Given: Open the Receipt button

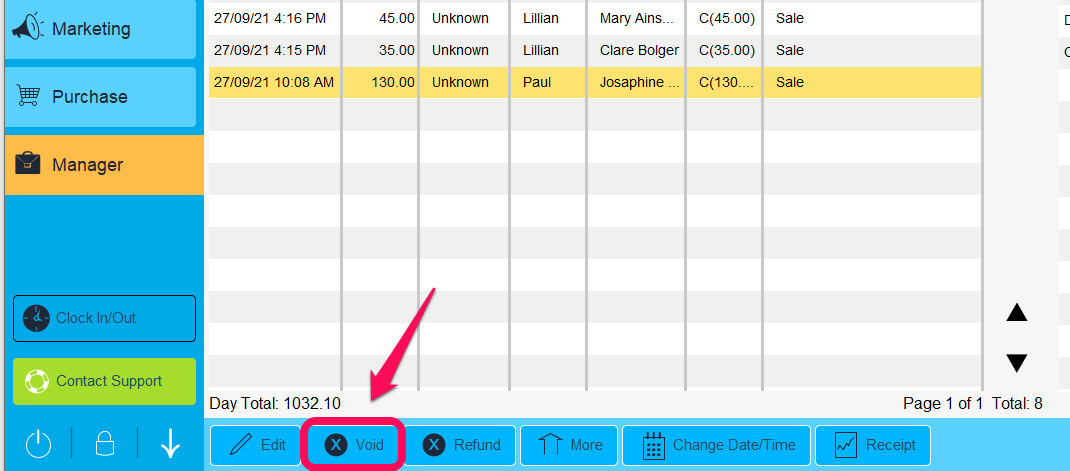Looking at the screenshot, I should (x=873, y=446).
